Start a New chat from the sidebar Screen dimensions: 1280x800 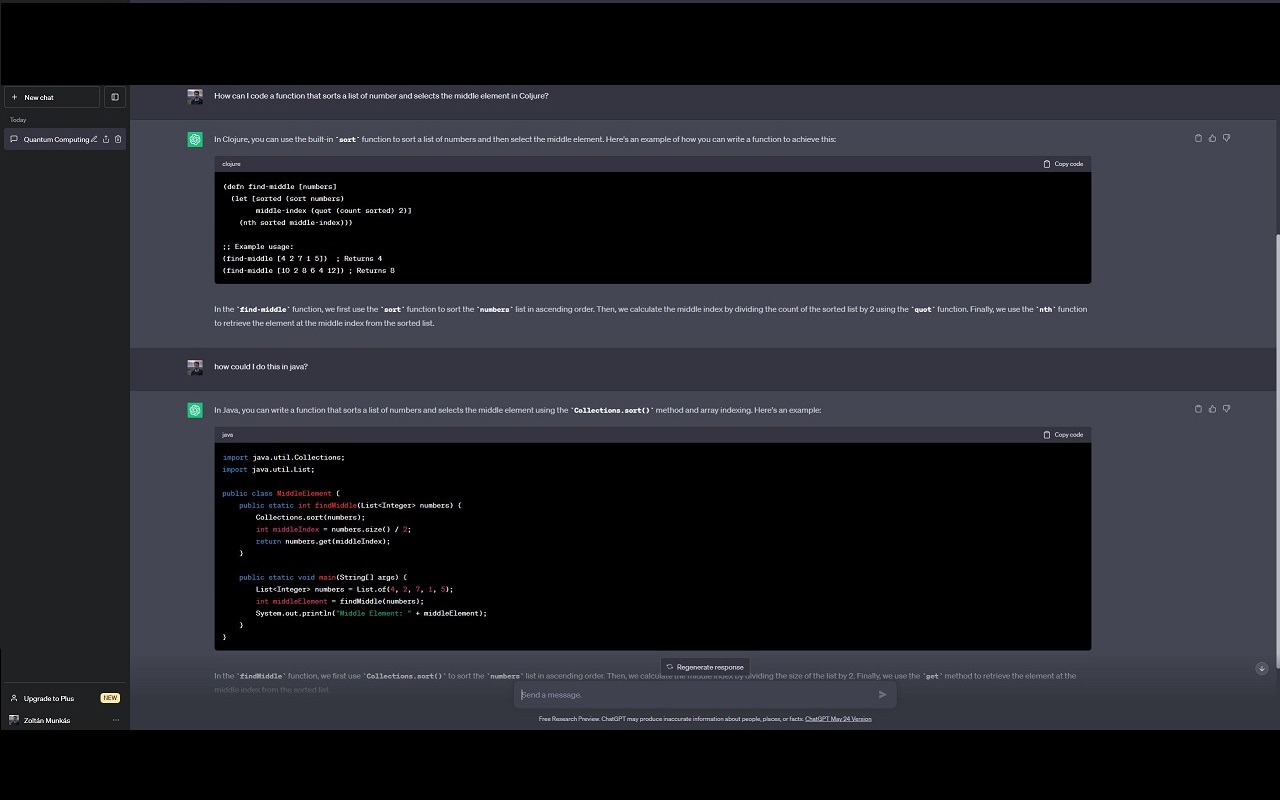tap(52, 97)
